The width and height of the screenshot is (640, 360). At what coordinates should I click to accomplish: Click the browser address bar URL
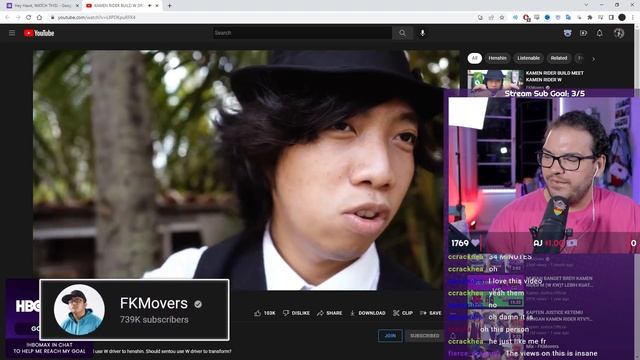(96, 18)
